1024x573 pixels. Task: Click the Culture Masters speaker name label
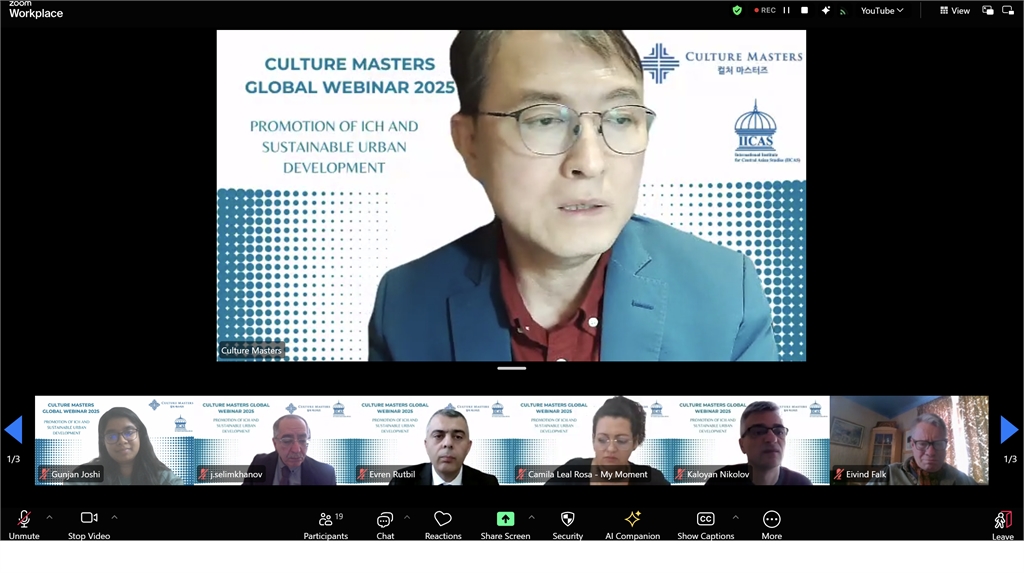pyautogui.click(x=251, y=351)
